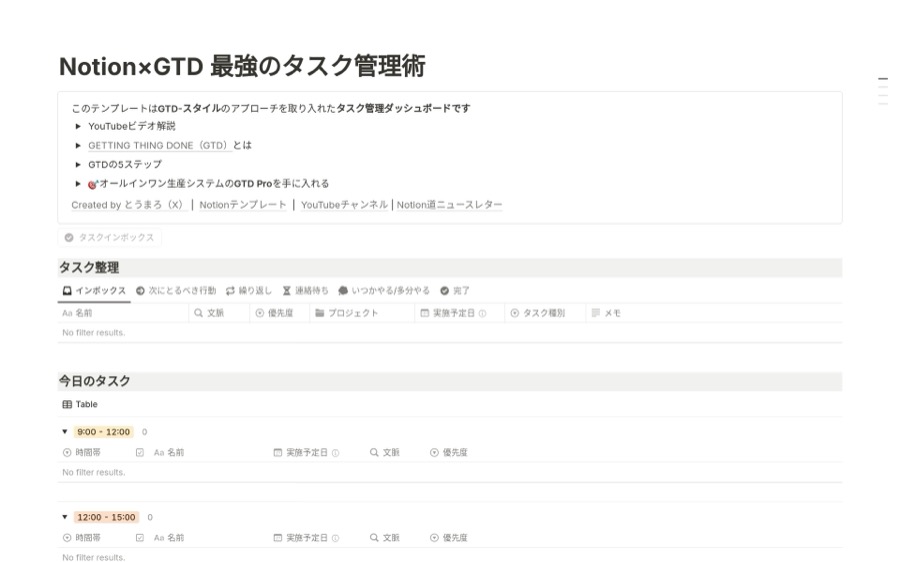Select the Table view under 今日のタスク
900x562 pixels.
[x=80, y=405]
